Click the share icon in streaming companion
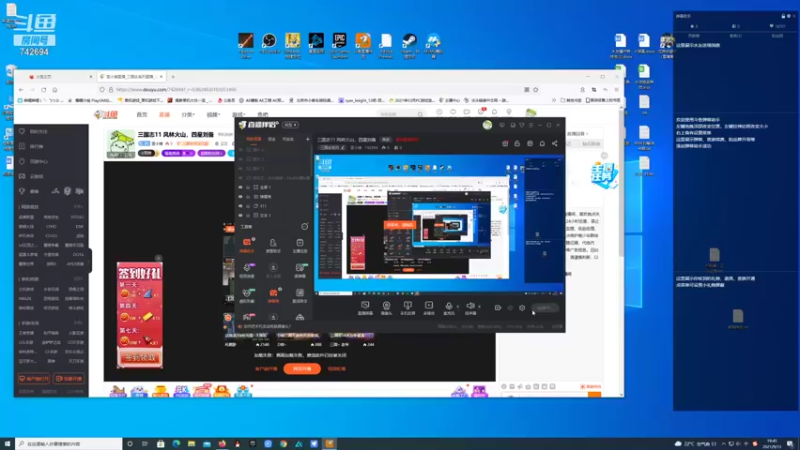The width and height of the screenshot is (800, 450). [555, 143]
